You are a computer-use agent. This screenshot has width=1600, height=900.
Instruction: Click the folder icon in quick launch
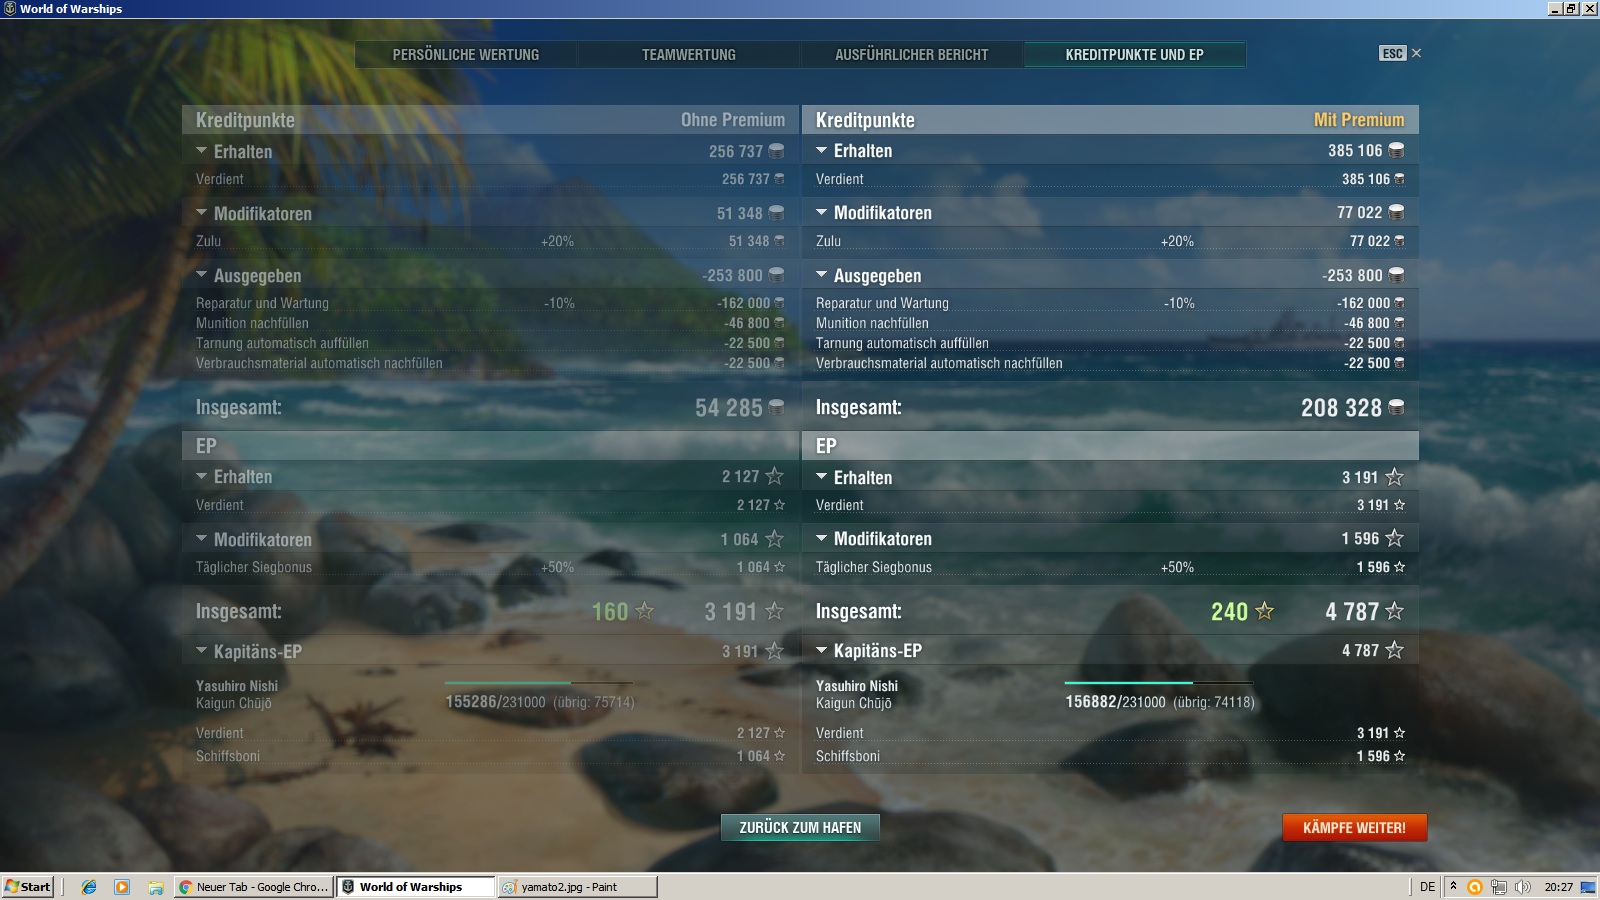click(x=155, y=887)
